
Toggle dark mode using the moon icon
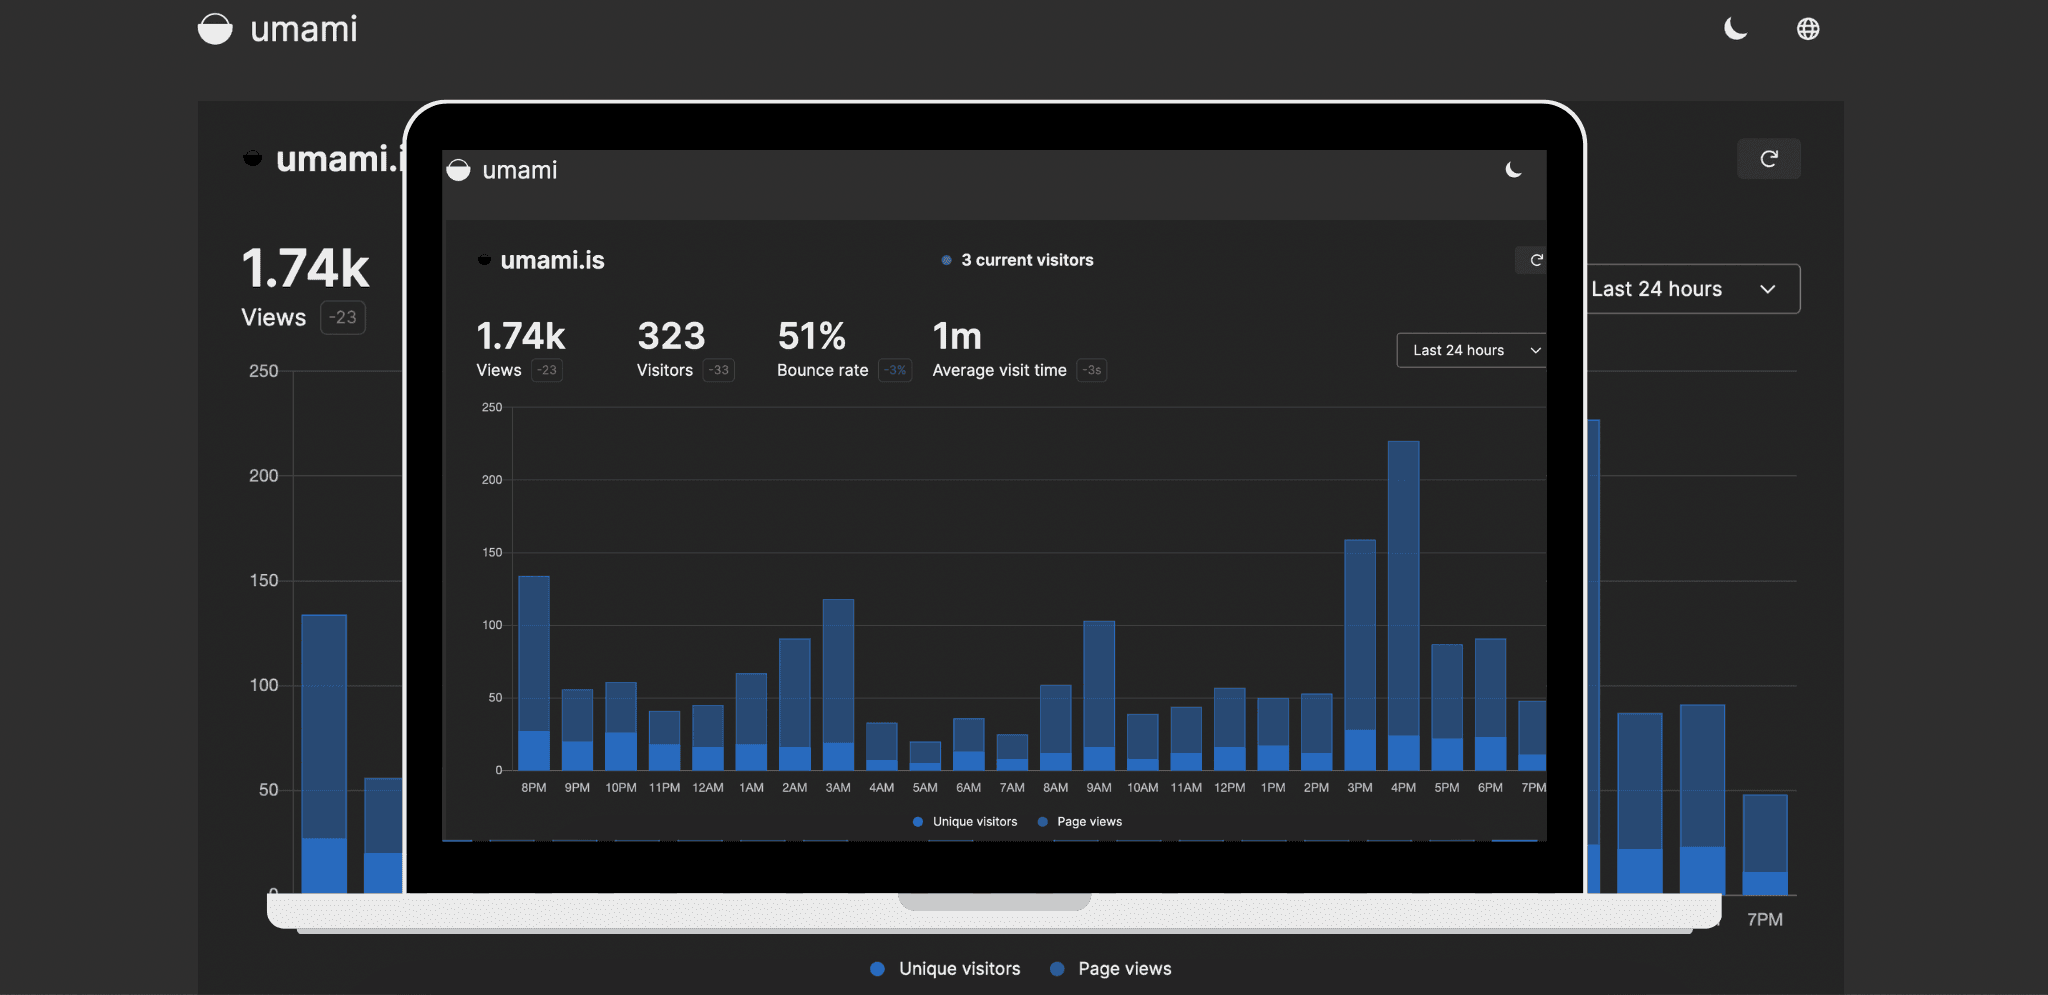click(1735, 29)
